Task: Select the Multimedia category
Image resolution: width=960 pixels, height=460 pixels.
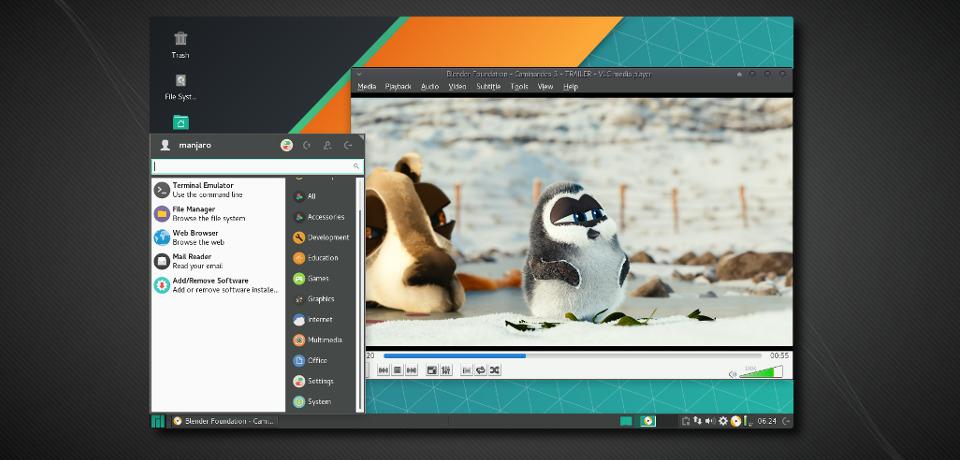Action: (321, 340)
